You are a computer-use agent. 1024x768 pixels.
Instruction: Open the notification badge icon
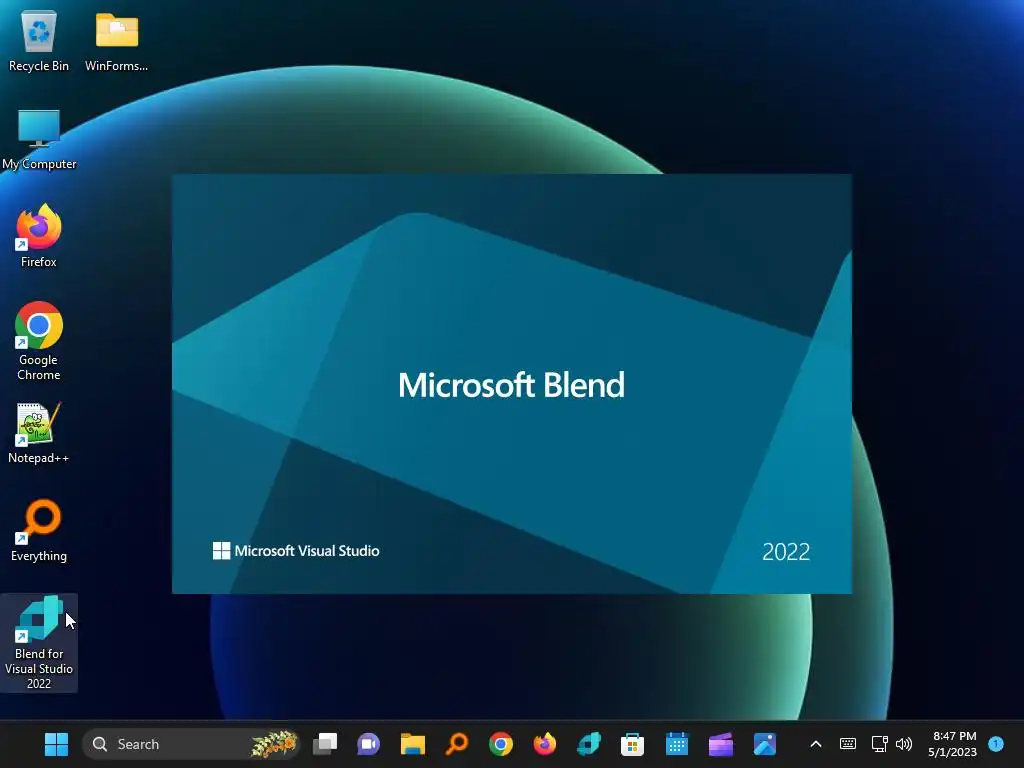coord(996,743)
